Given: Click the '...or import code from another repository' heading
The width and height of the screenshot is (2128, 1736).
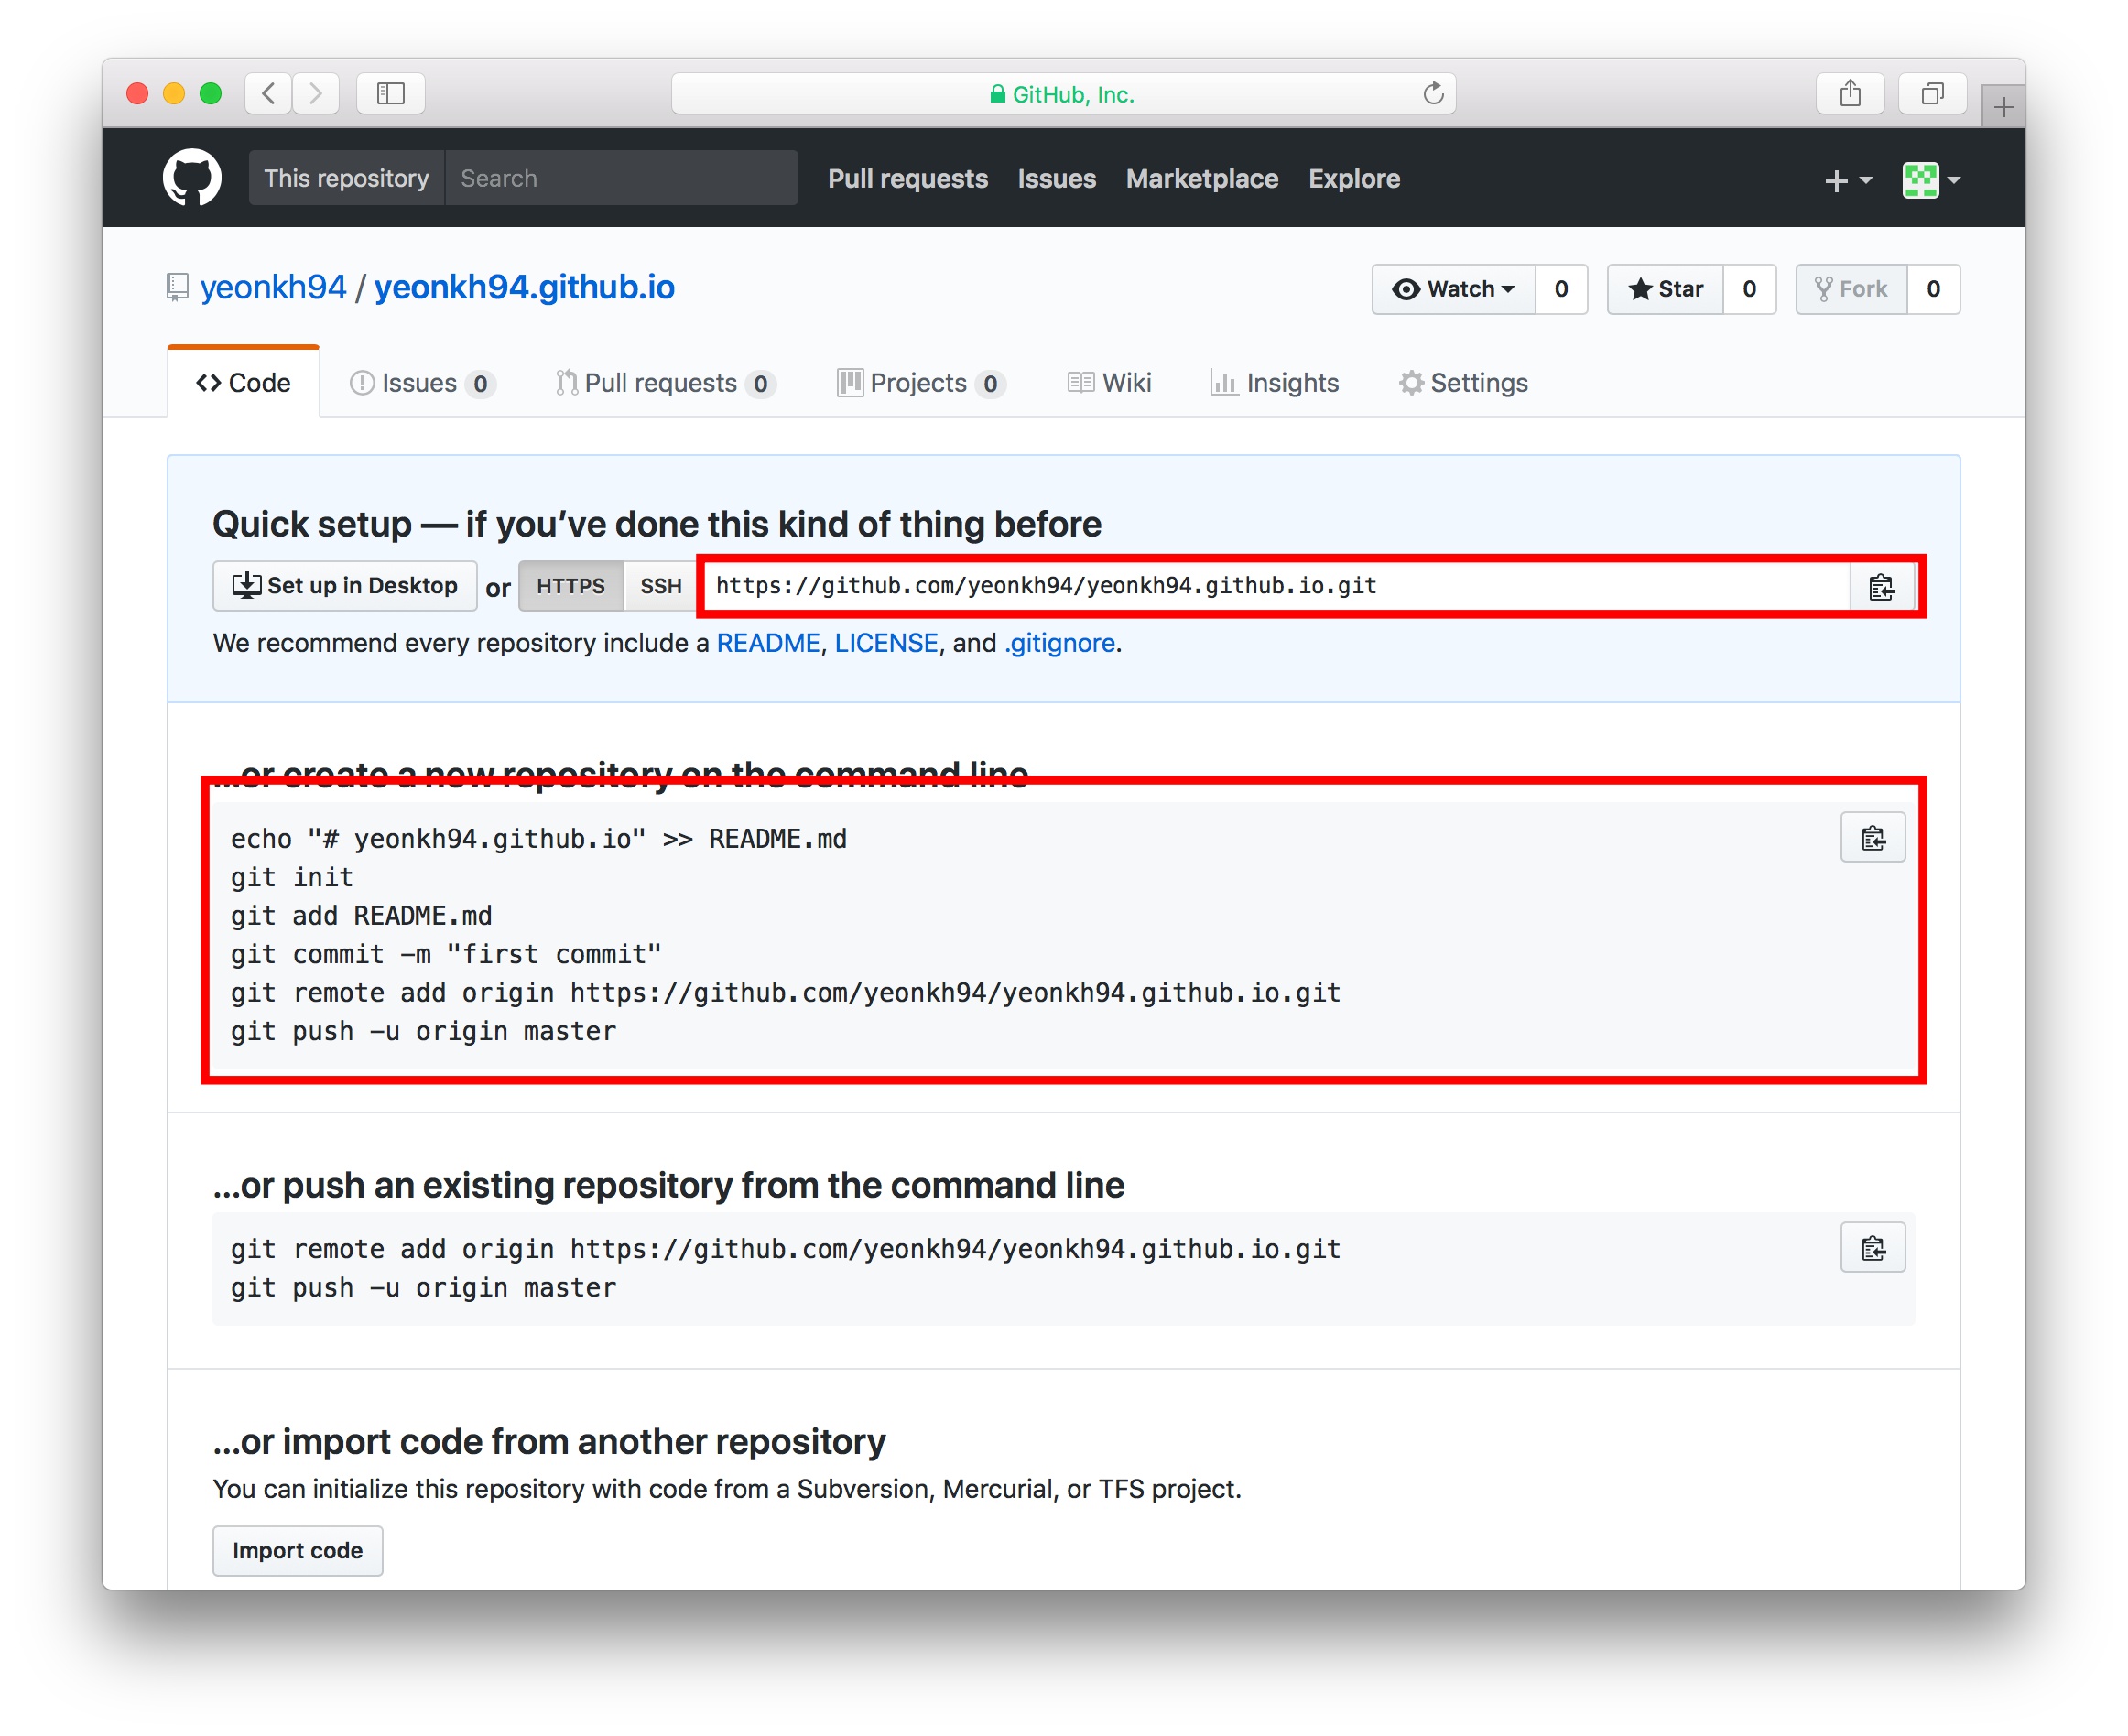Looking at the screenshot, I should [549, 1441].
